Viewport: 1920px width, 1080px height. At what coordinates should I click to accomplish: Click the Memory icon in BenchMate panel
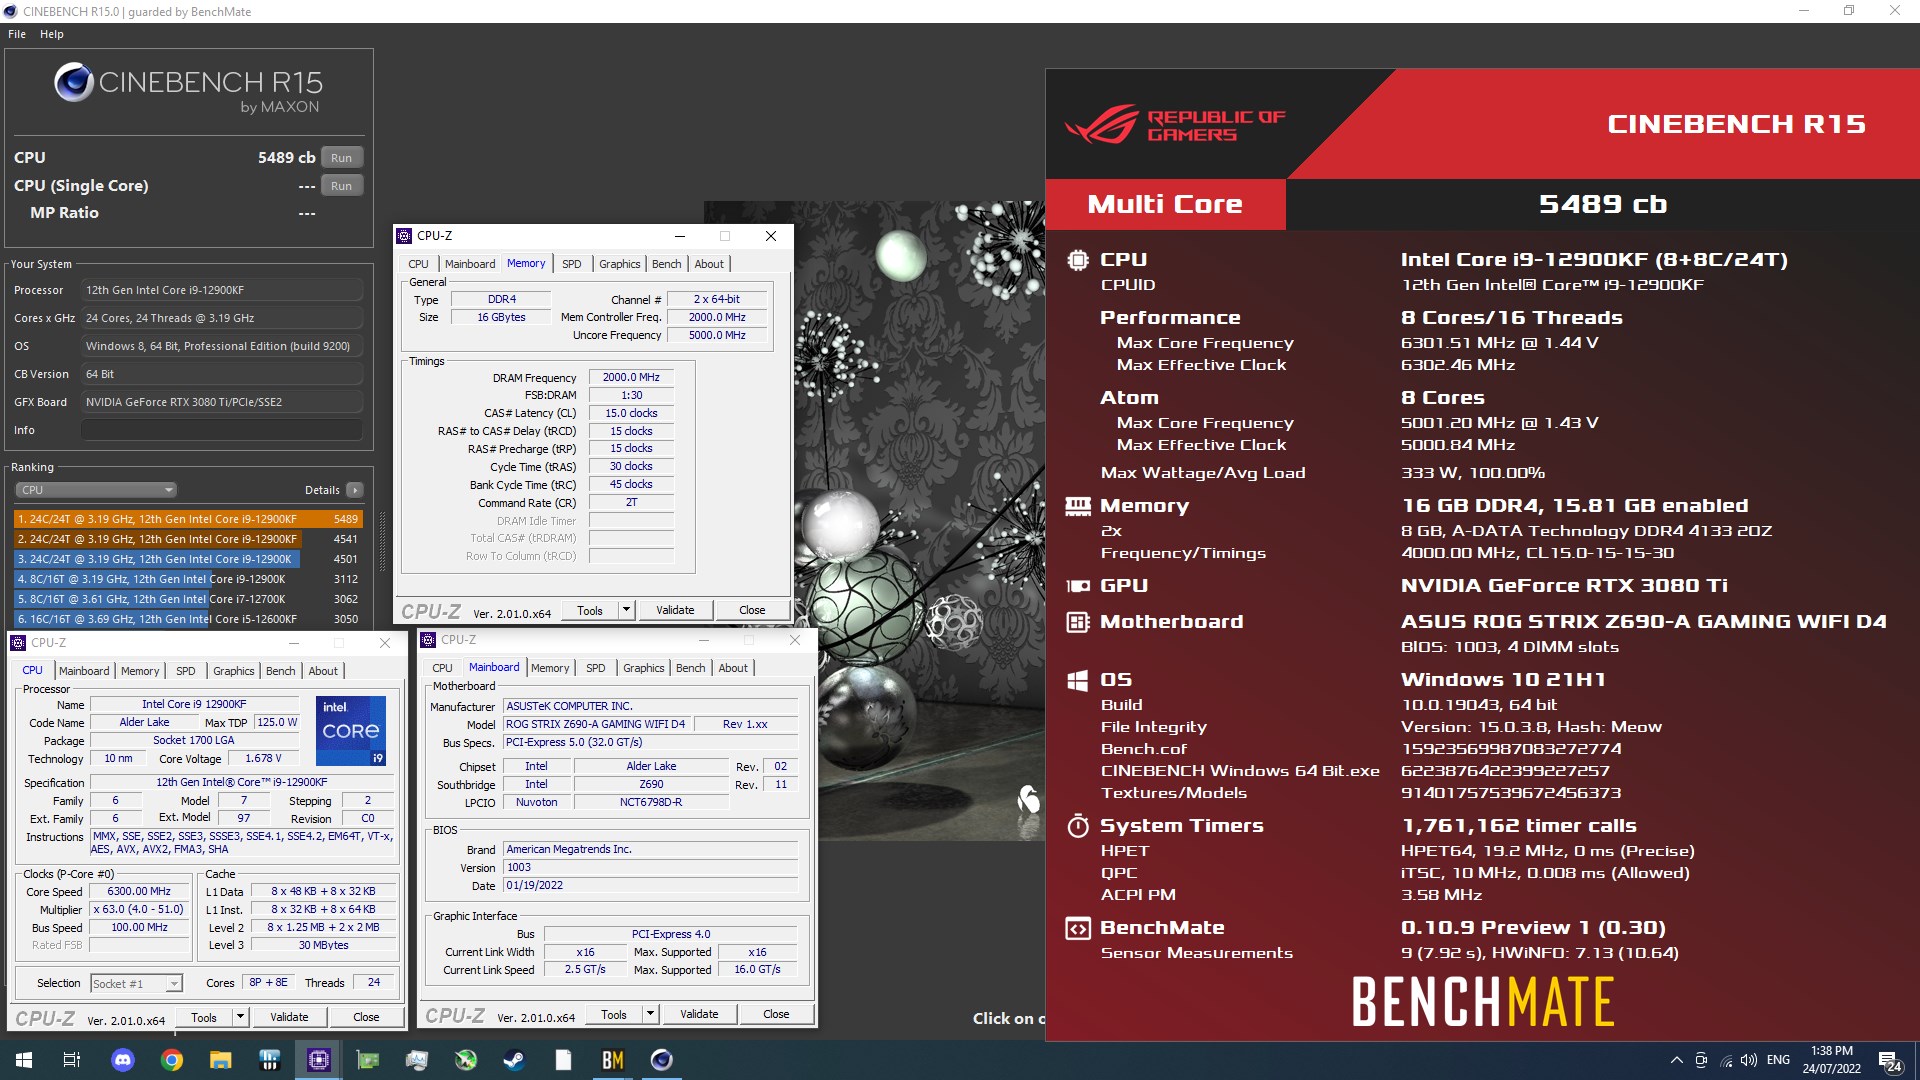click(x=1077, y=506)
